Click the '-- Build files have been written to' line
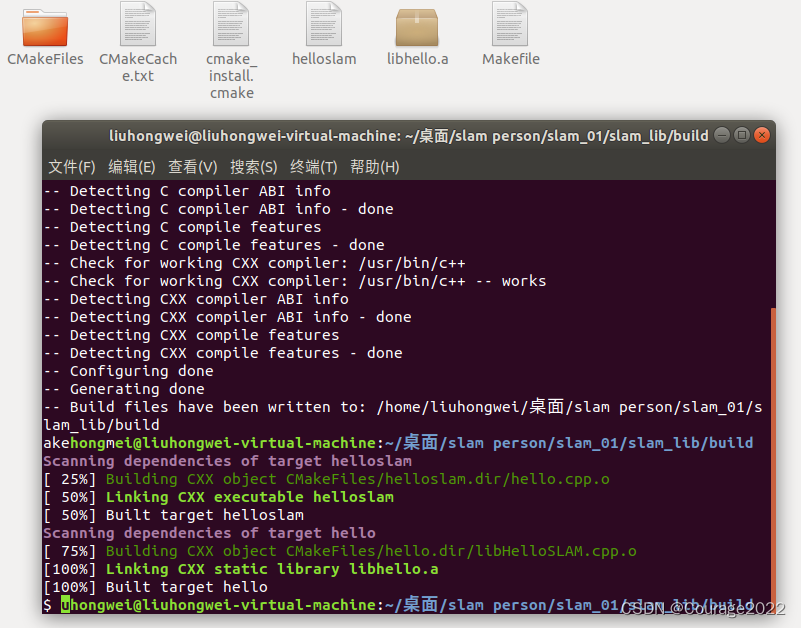801x628 pixels. (403, 416)
